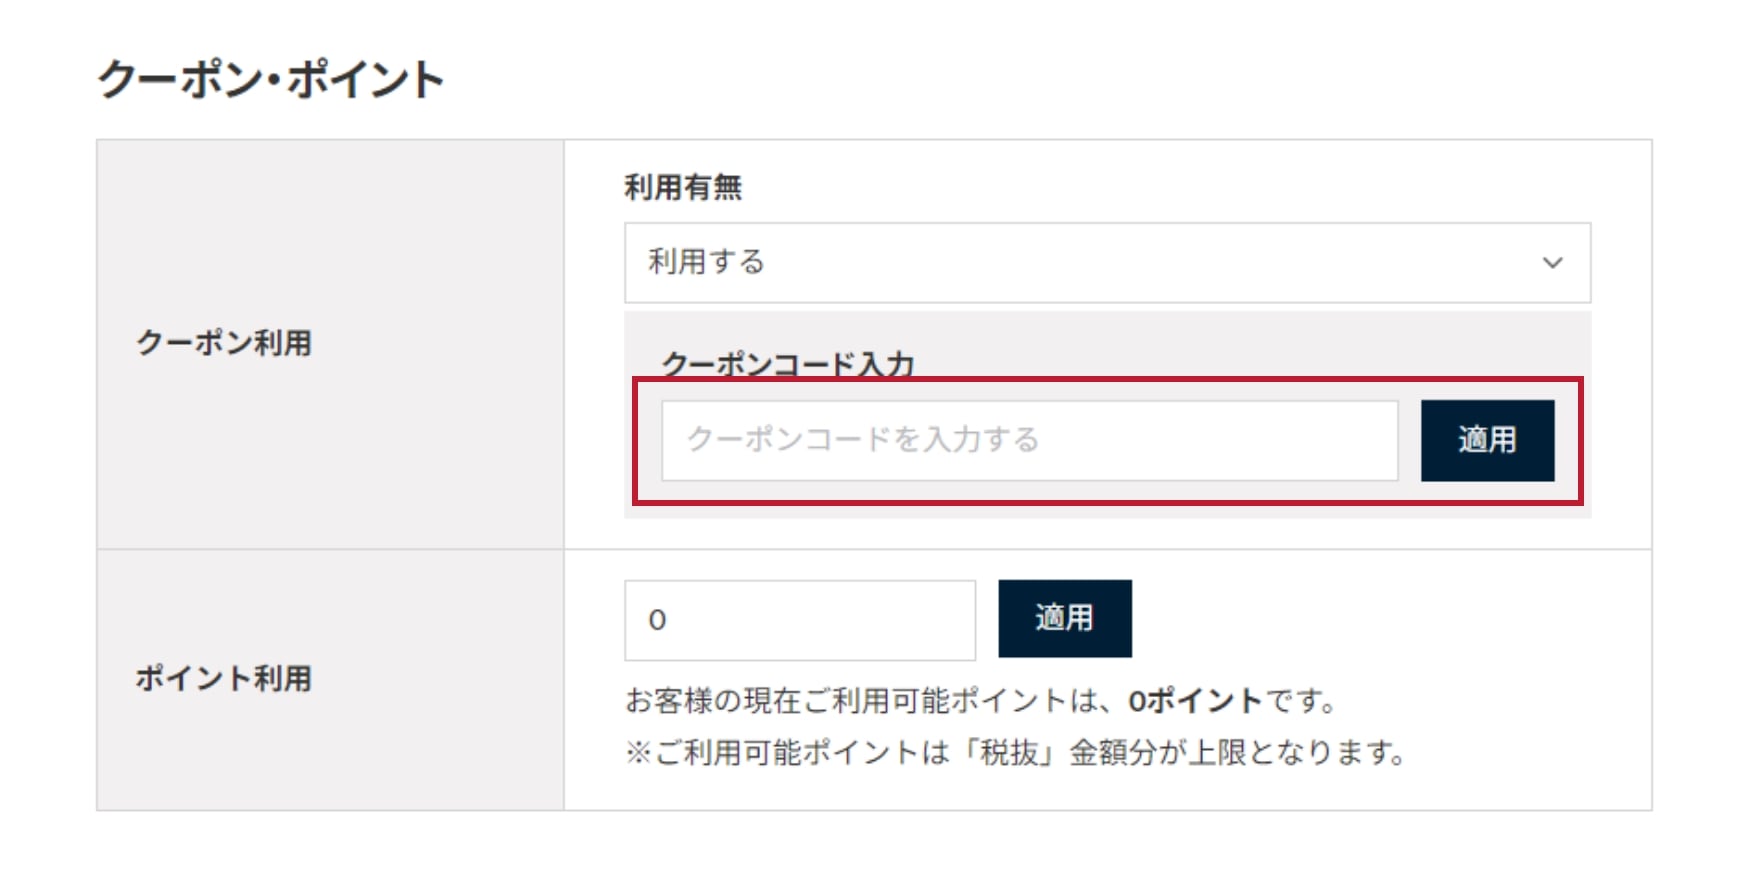Open the 利用有無 dropdown showing 利用する
The width and height of the screenshot is (1760, 880).
(1107, 263)
